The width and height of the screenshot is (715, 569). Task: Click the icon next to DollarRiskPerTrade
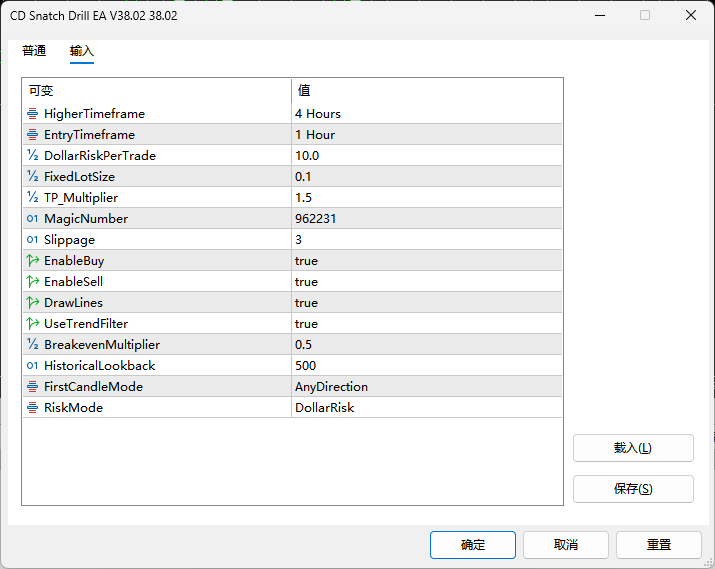tap(33, 156)
